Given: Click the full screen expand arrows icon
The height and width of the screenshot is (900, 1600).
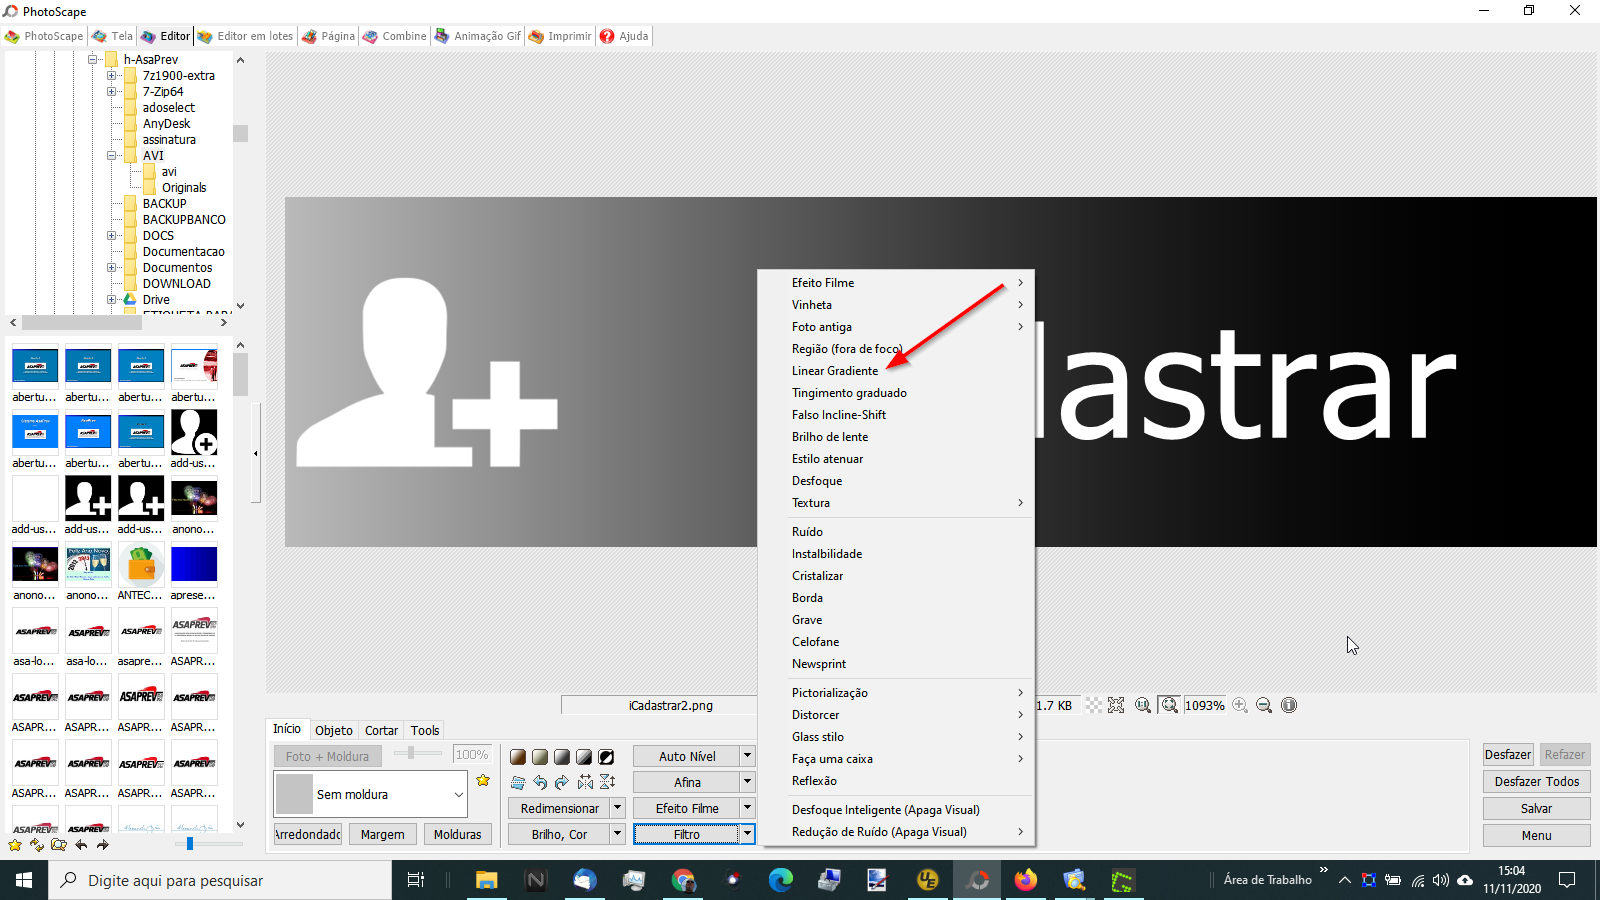Looking at the screenshot, I should coord(1116,706).
